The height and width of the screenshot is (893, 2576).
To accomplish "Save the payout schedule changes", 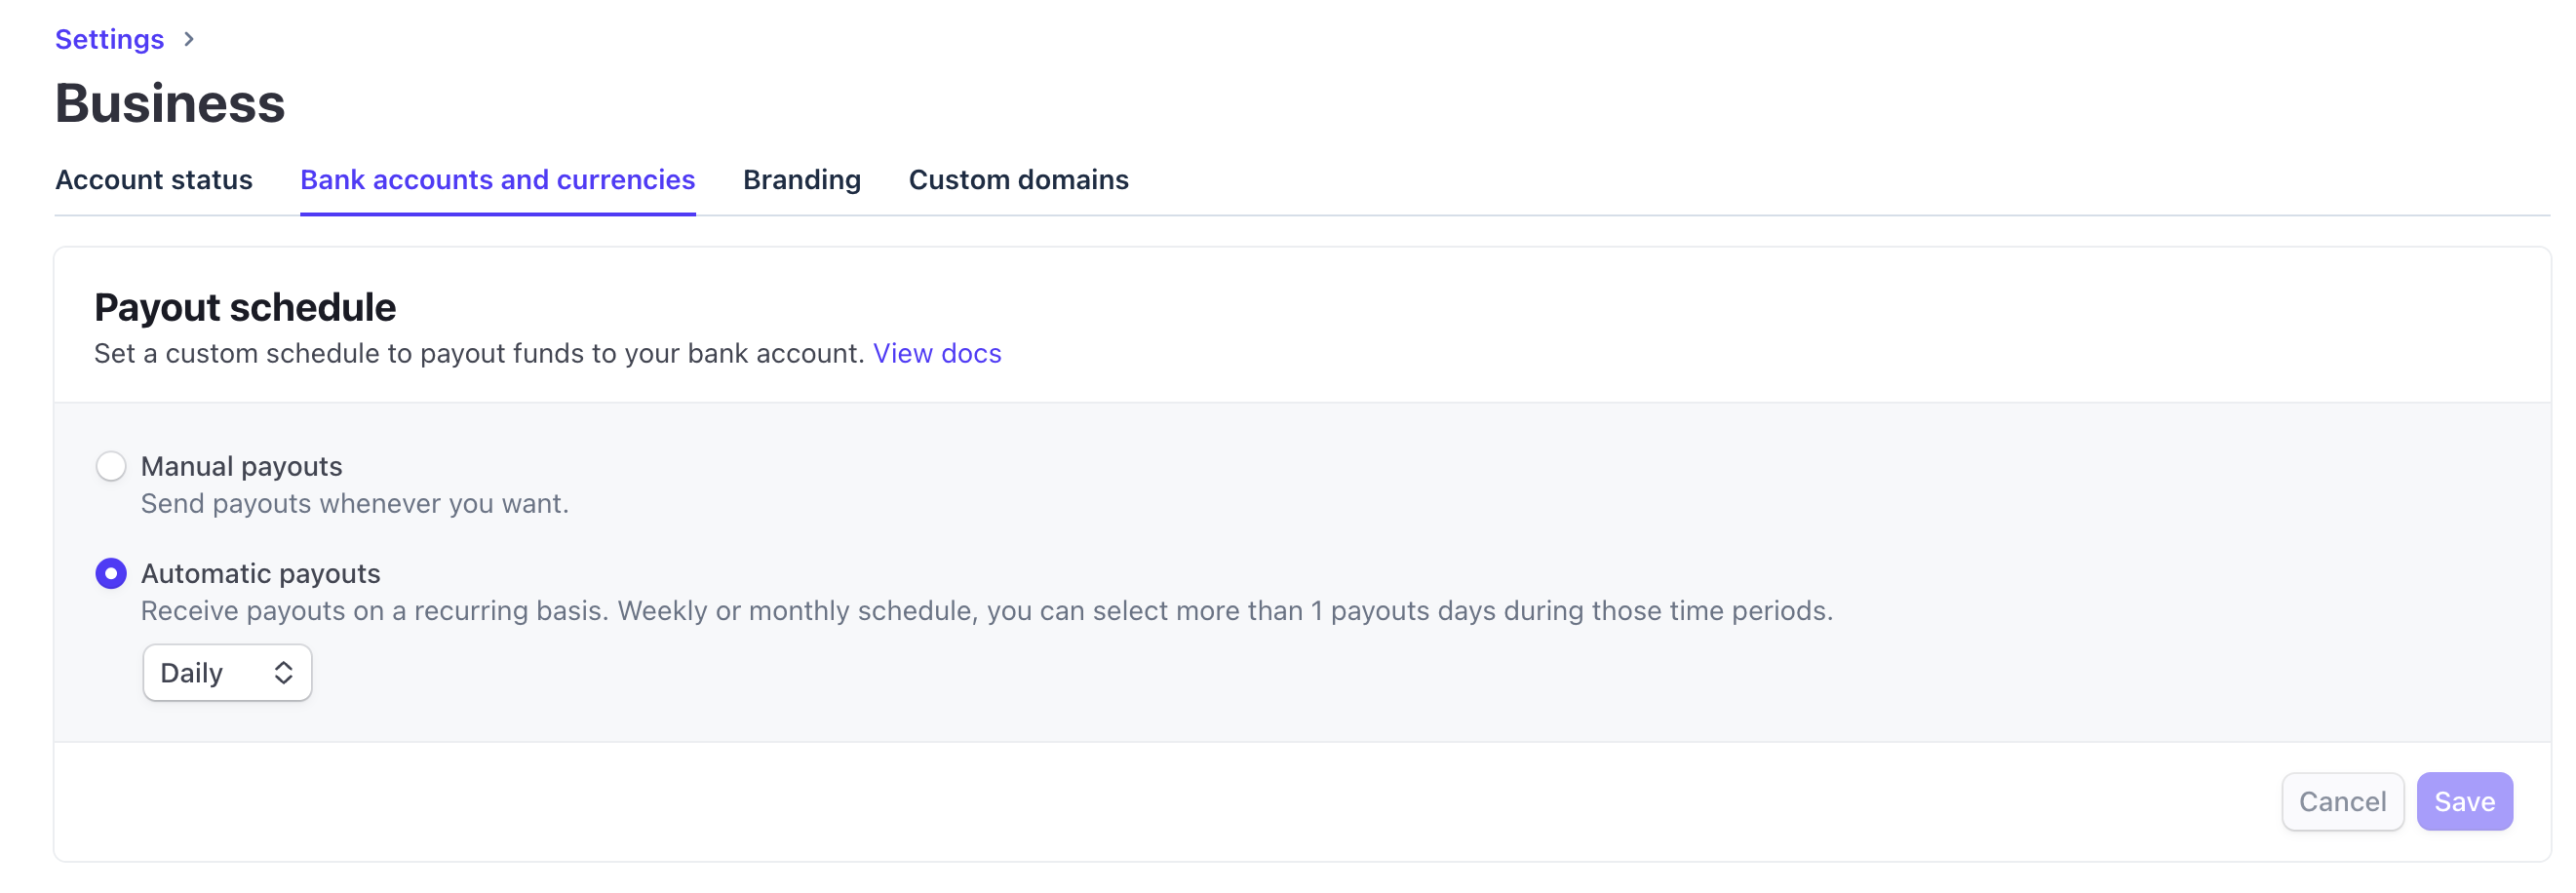I will pyautogui.click(x=2463, y=801).
